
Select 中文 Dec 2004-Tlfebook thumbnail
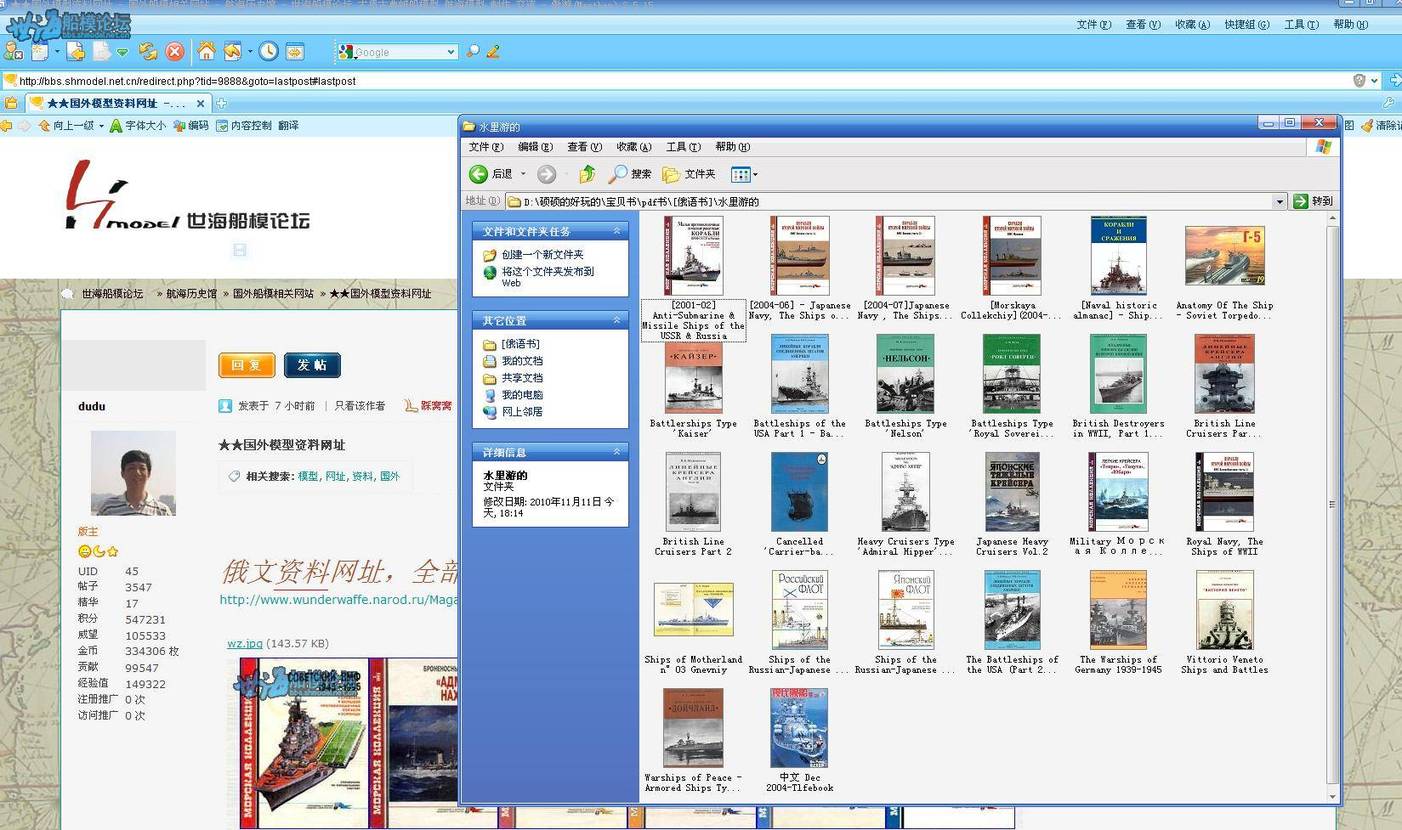[799, 728]
